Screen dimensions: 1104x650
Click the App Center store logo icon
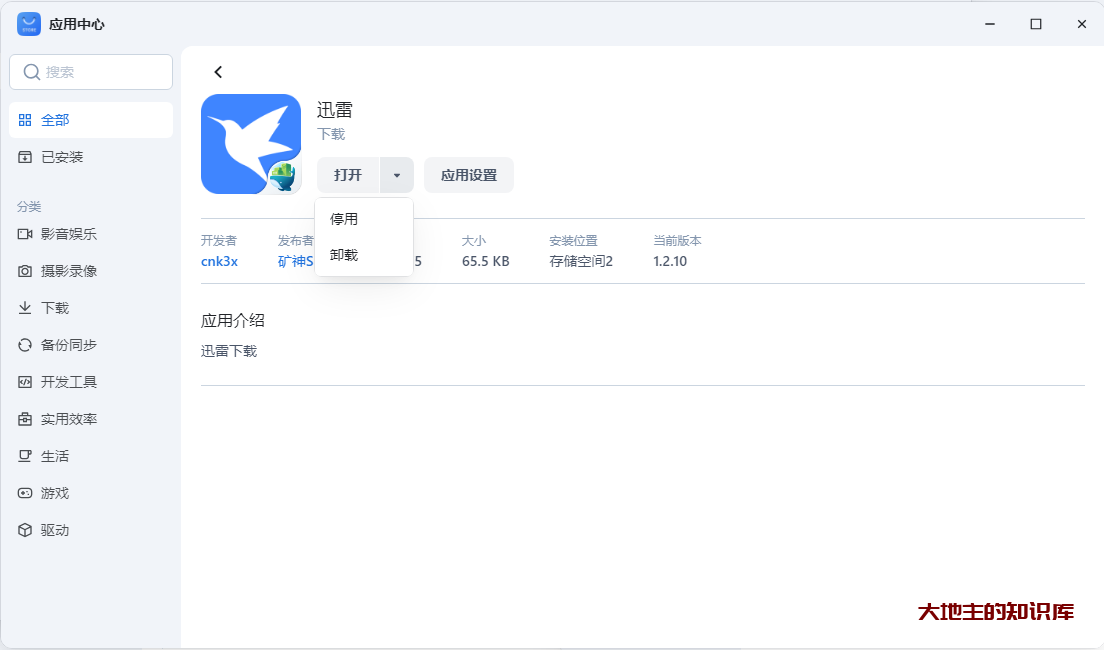pos(29,24)
